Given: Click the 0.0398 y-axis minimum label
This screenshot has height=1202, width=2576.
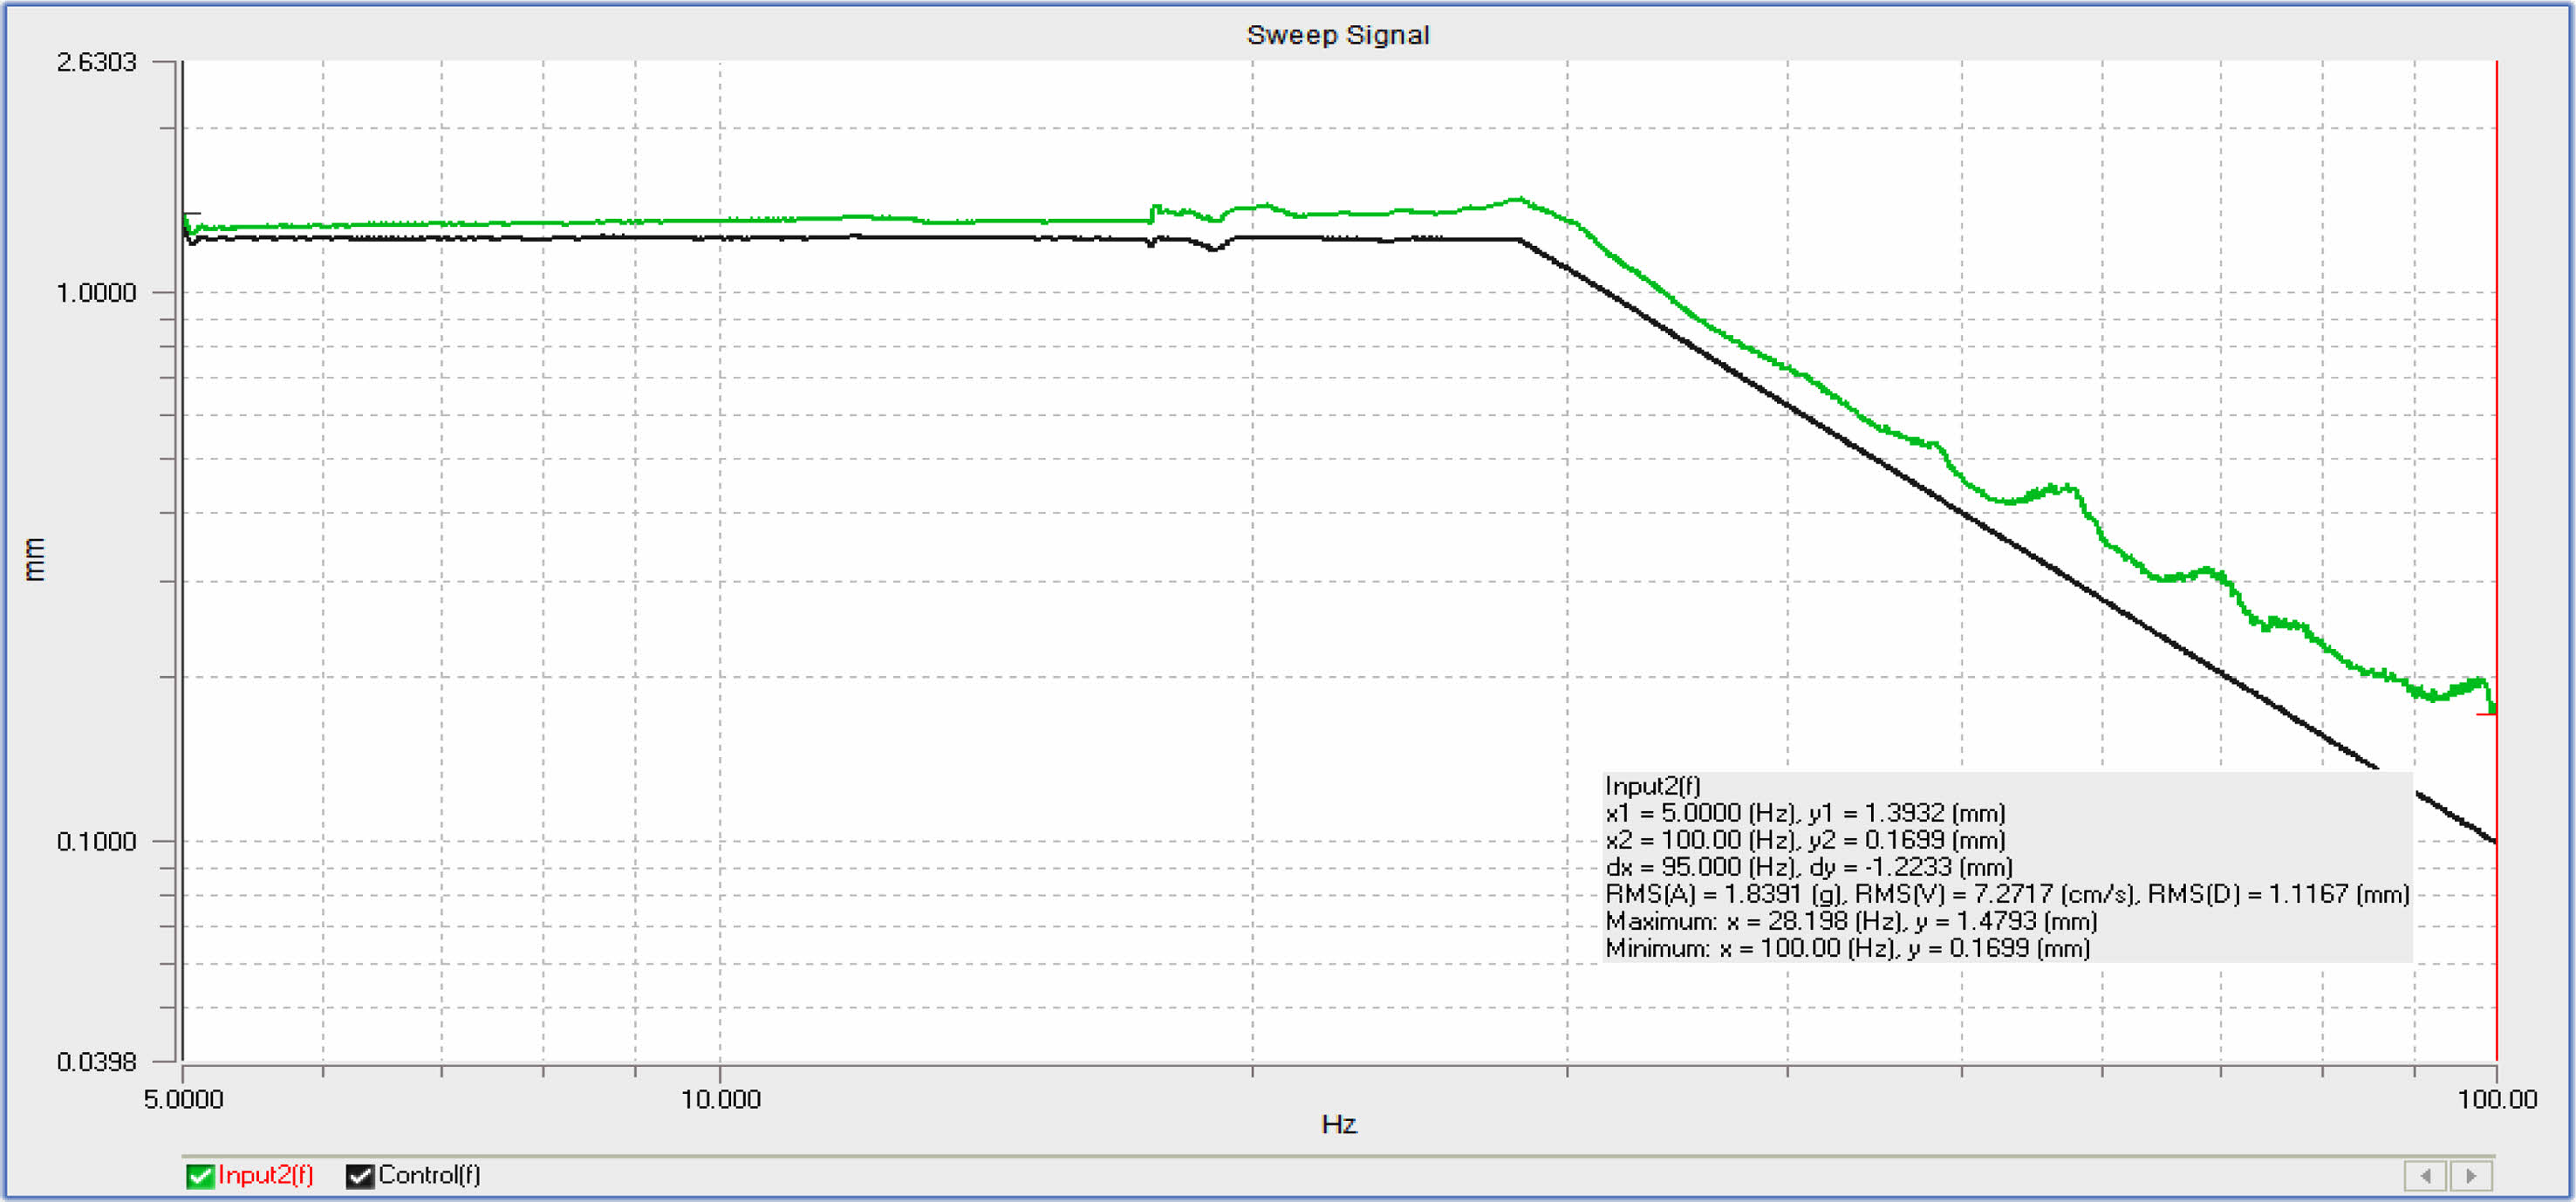Looking at the screenshot, I should (96, 1062).
